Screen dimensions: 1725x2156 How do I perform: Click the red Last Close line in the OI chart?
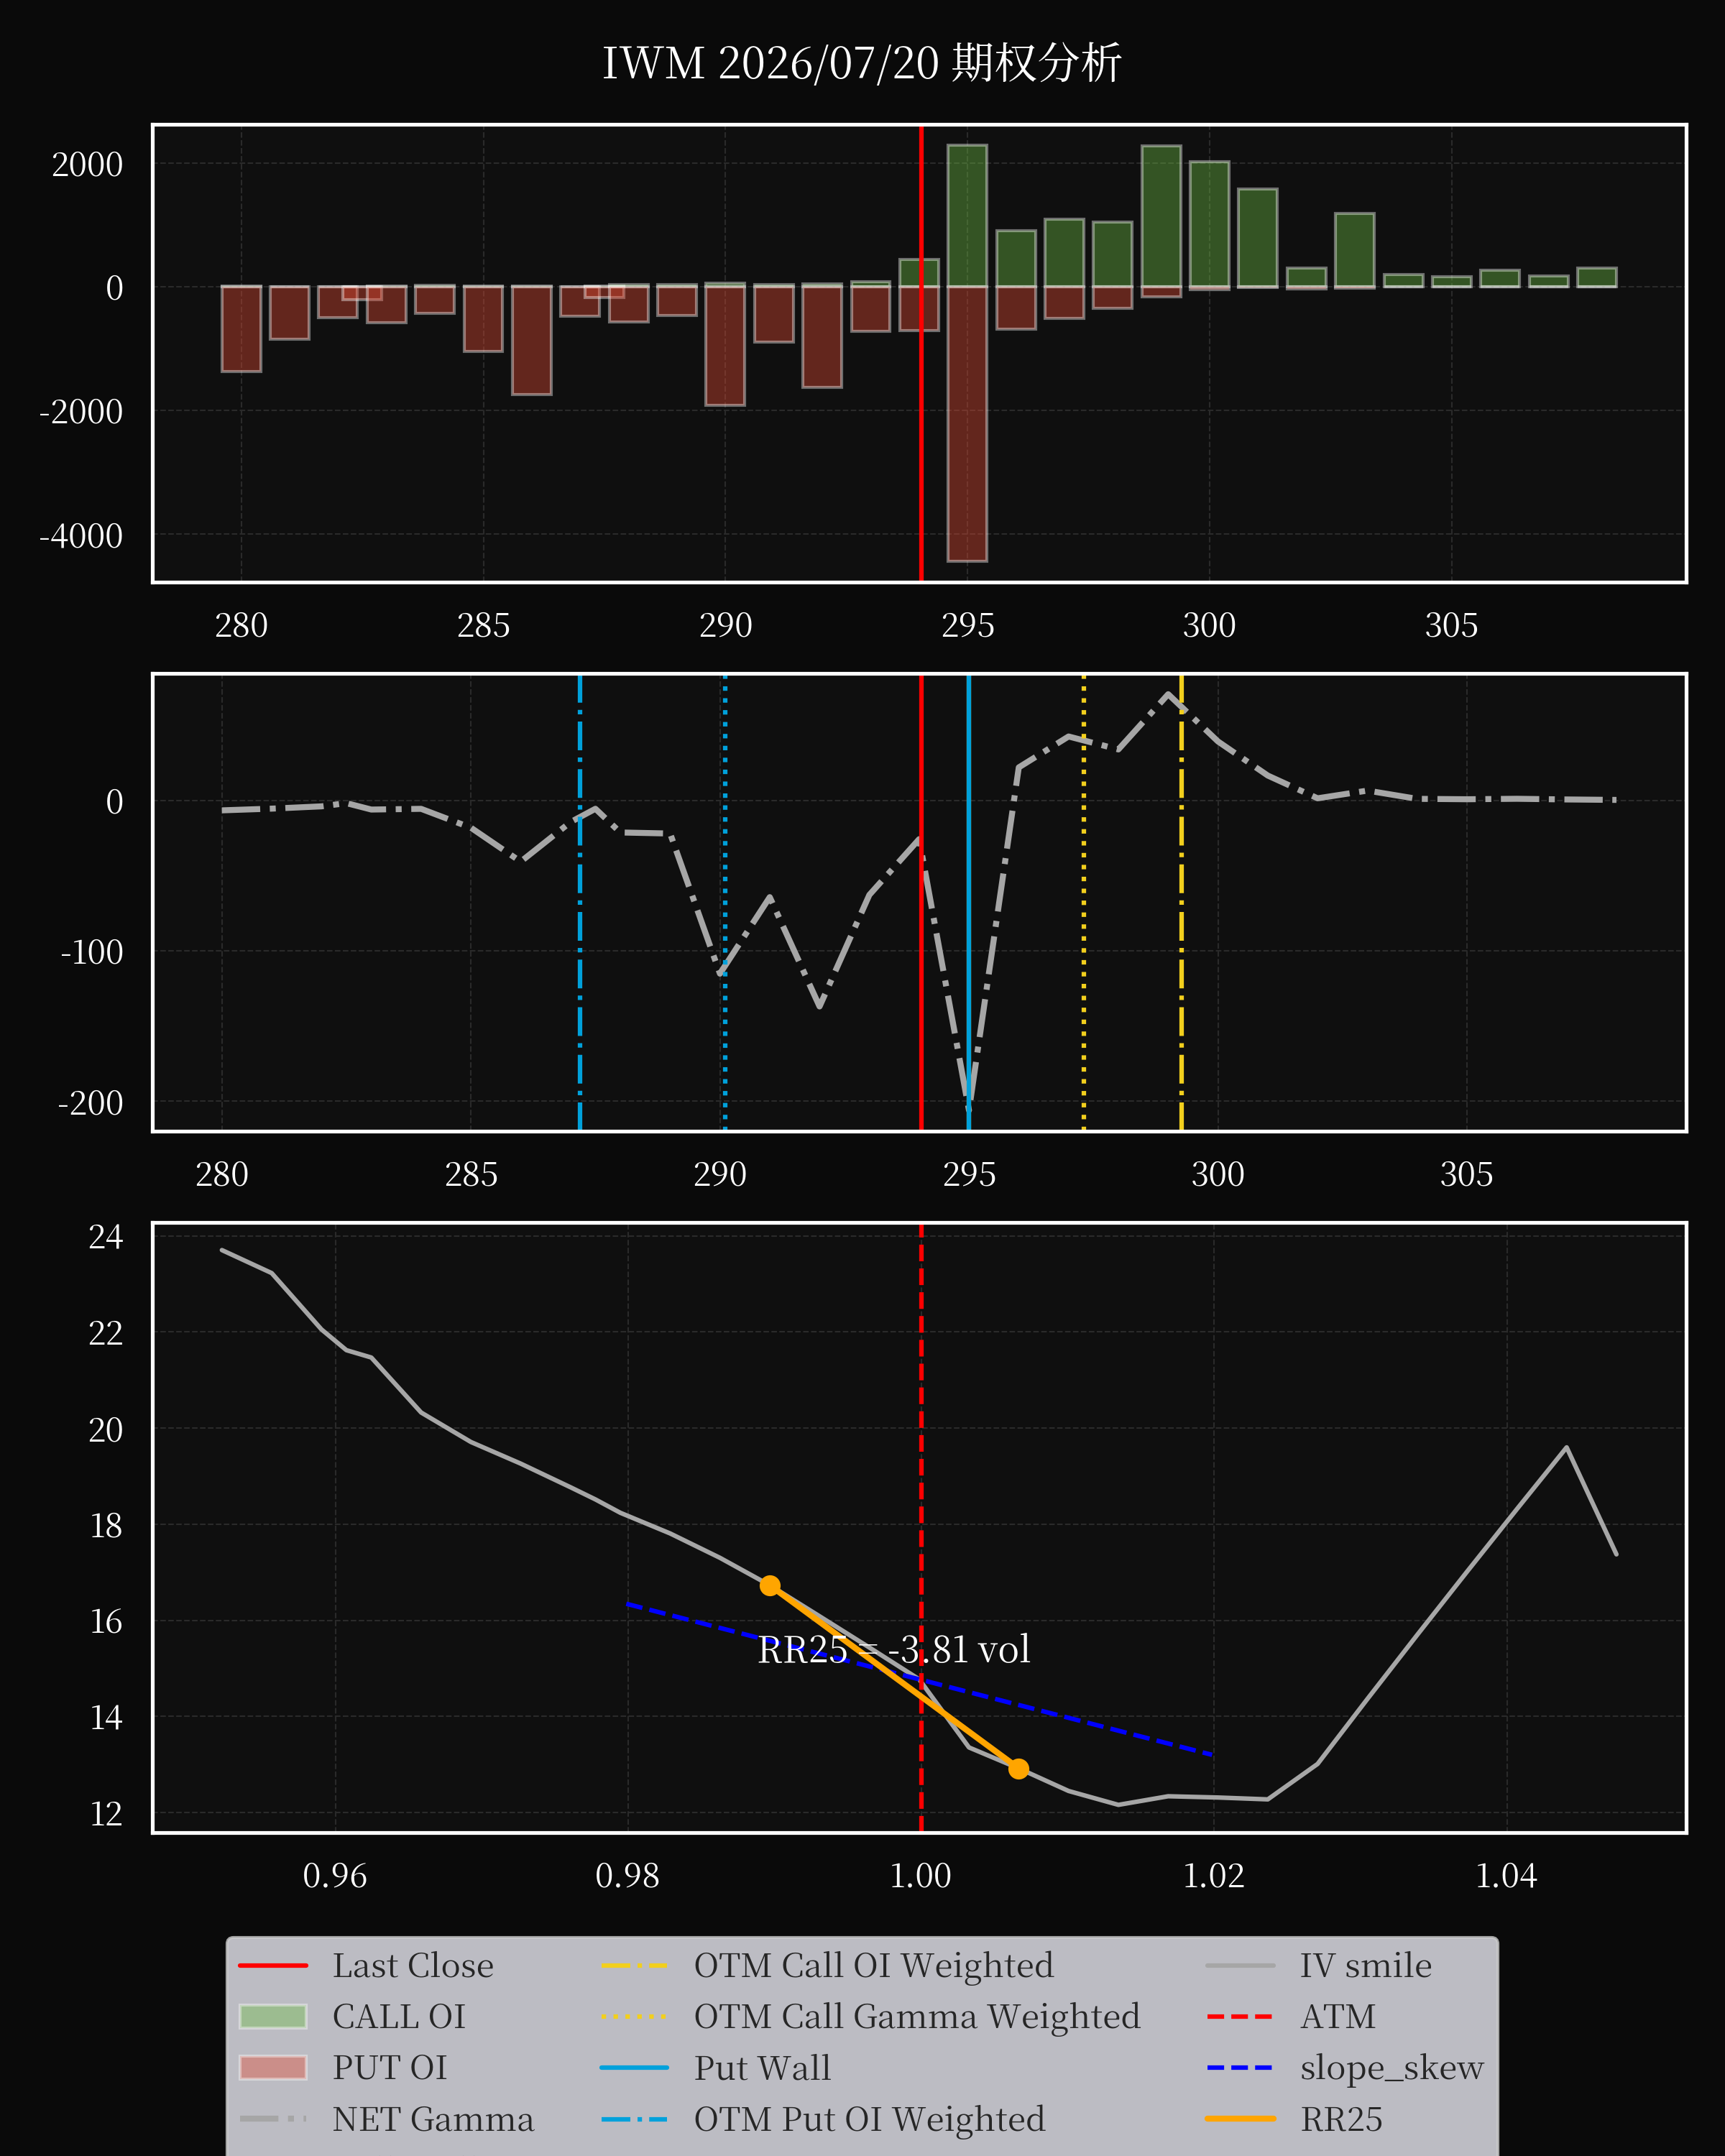point(921,353)
